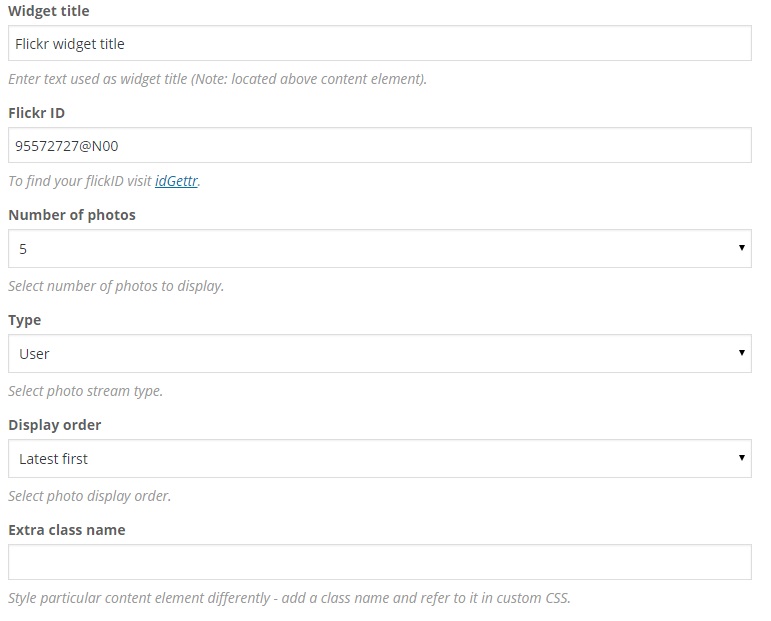Open the idGettr link
Image resolution: width=771 pixels, height=621 pixels.
176,182
